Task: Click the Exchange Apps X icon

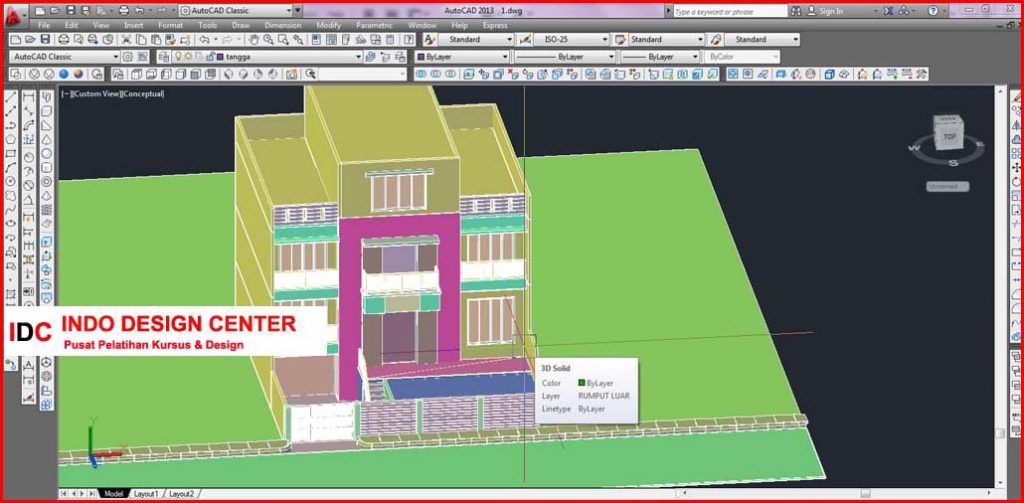Action: click(888, 11)
